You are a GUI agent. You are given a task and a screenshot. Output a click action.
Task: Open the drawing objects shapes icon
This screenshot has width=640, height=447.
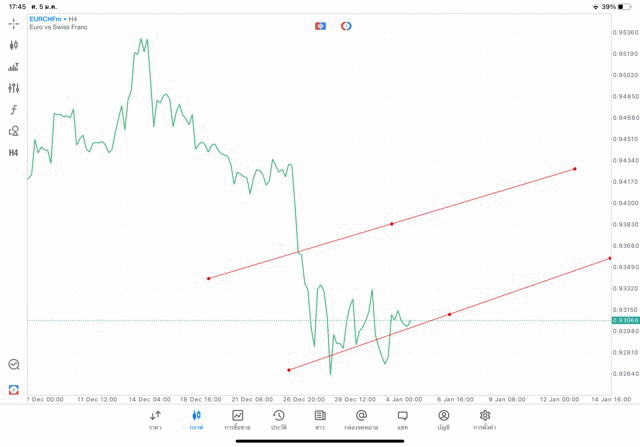tap(14, 131)
